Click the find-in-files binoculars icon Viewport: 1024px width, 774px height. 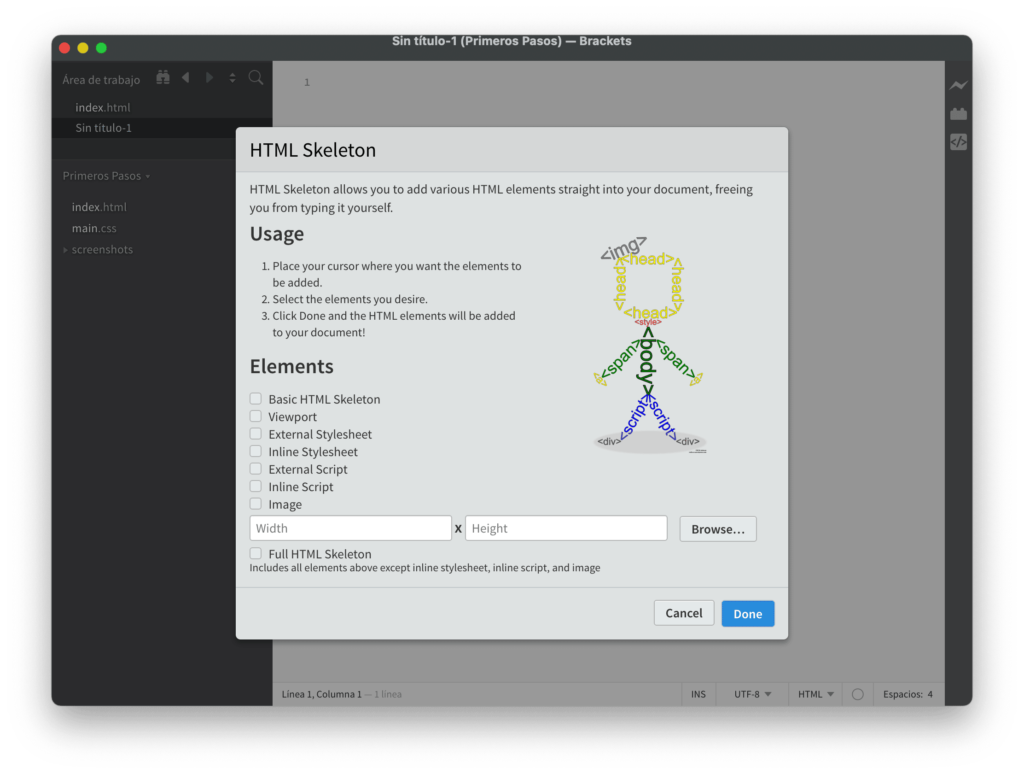(x=162, y=77)
